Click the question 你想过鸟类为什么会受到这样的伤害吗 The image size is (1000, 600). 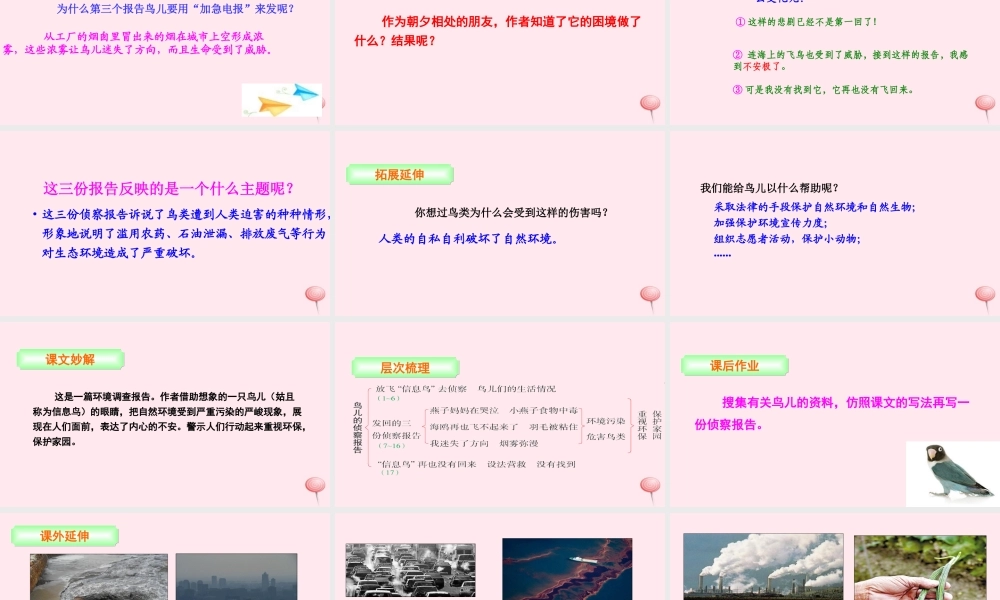tap(511, 212)
